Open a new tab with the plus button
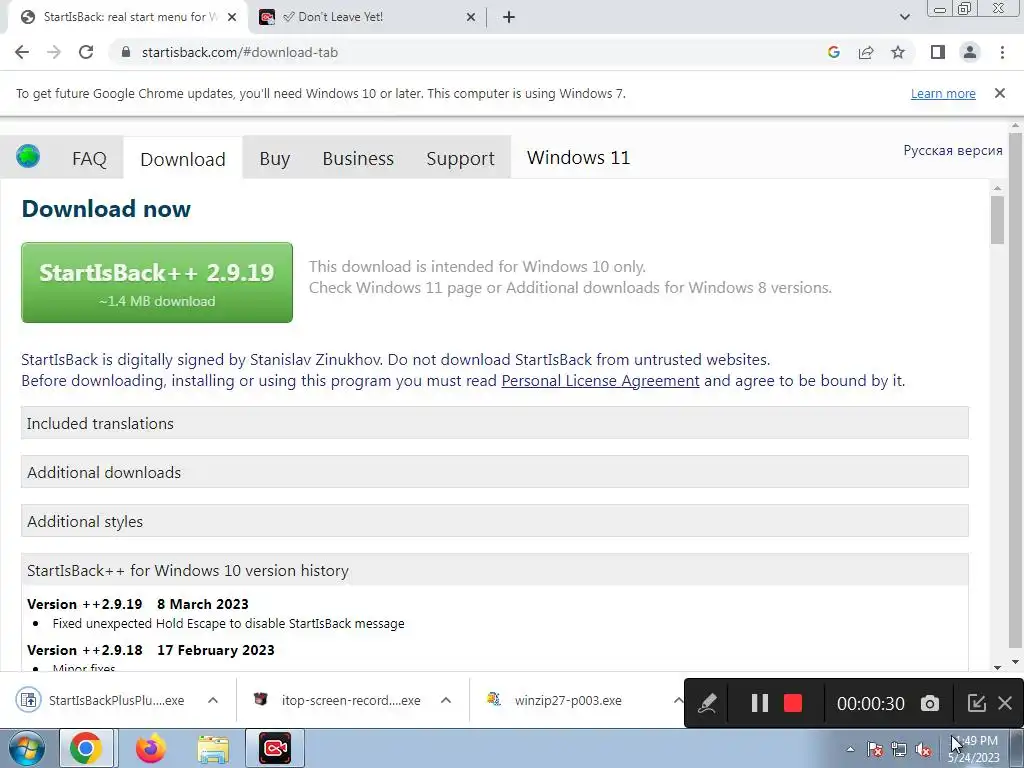 click(x=509, y=17)
